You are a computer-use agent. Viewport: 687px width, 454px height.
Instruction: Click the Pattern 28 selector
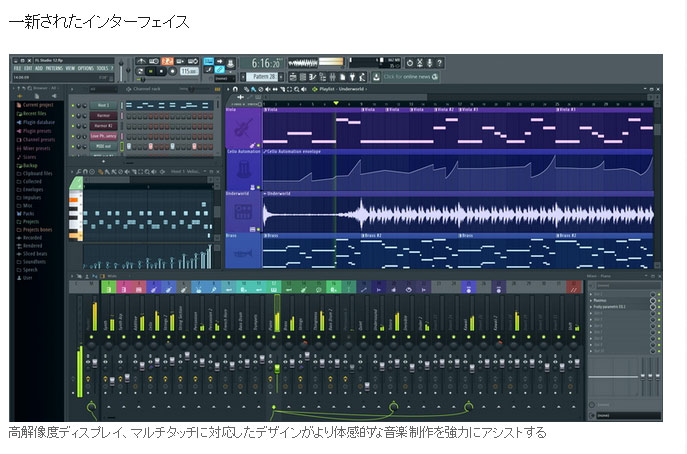[x=263, y=76]
